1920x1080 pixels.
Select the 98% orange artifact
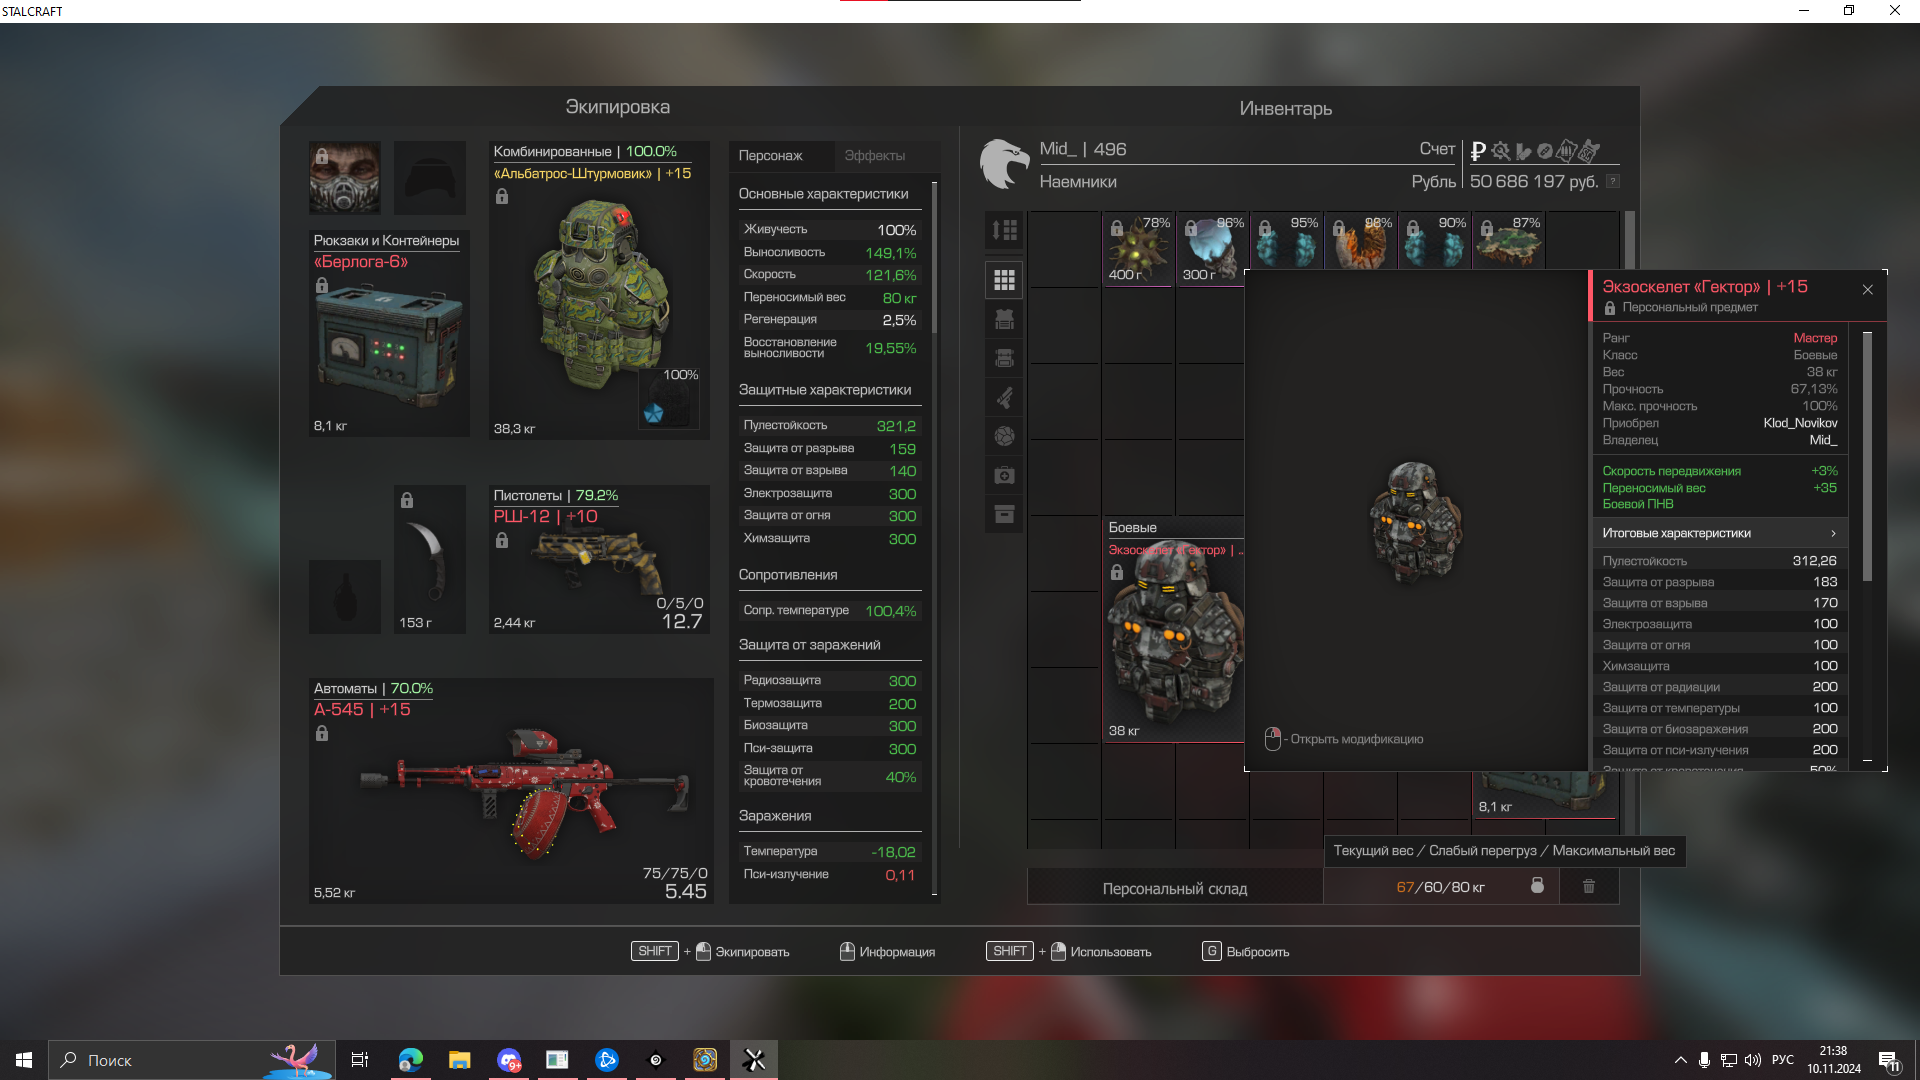pos(1360,241)
